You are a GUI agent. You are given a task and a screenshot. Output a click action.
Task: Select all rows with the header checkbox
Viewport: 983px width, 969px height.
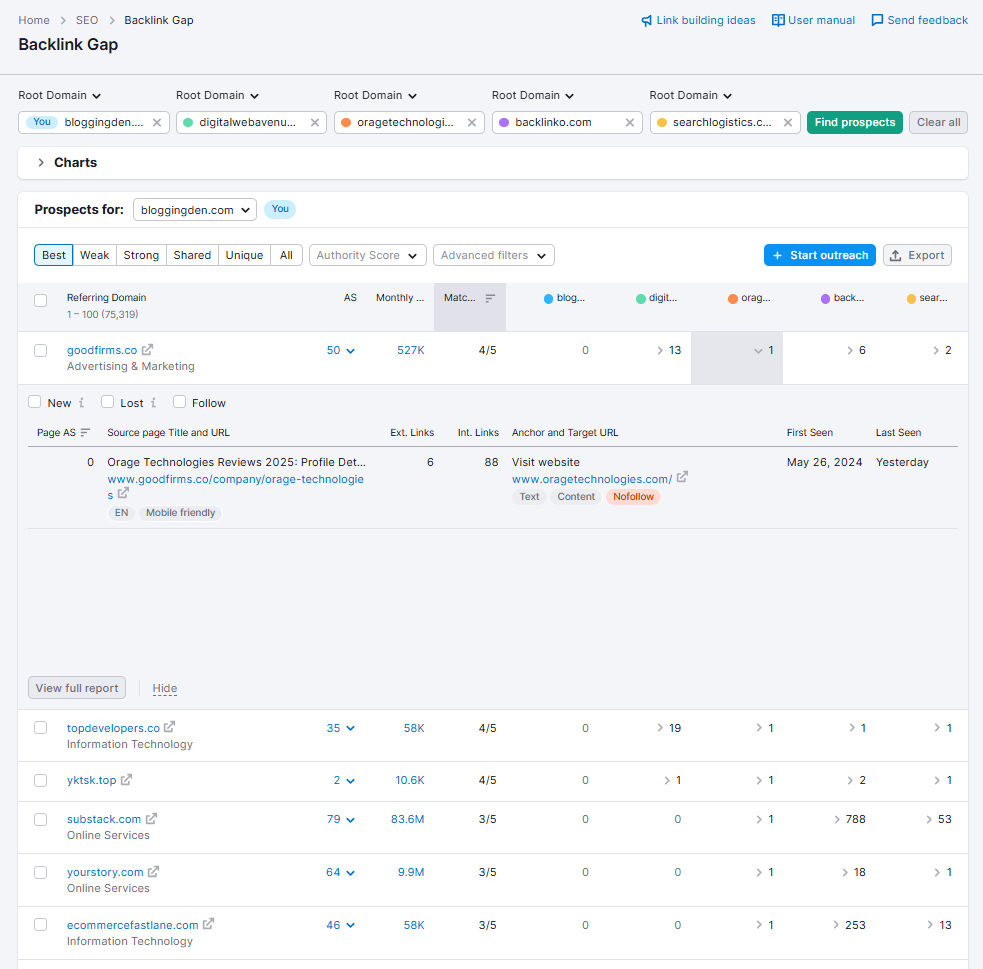[40, 299]
